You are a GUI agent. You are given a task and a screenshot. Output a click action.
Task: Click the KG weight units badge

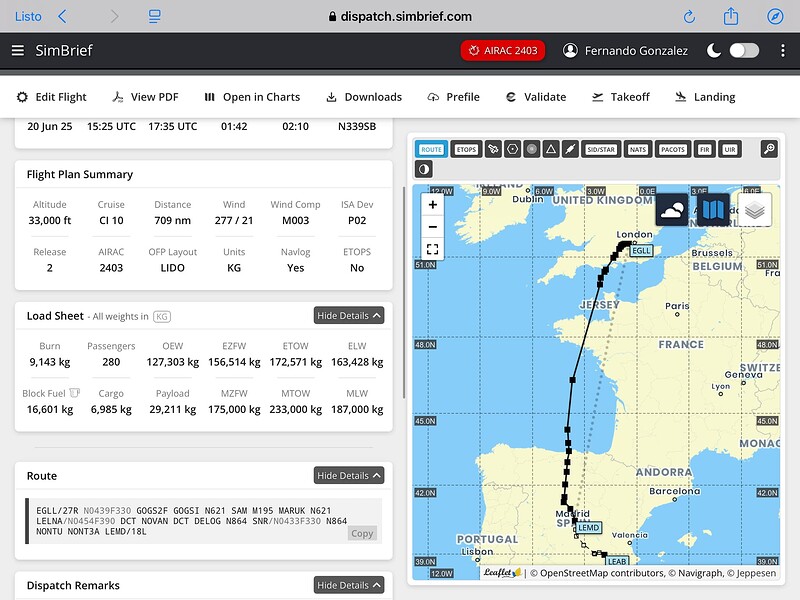[162, 316]
